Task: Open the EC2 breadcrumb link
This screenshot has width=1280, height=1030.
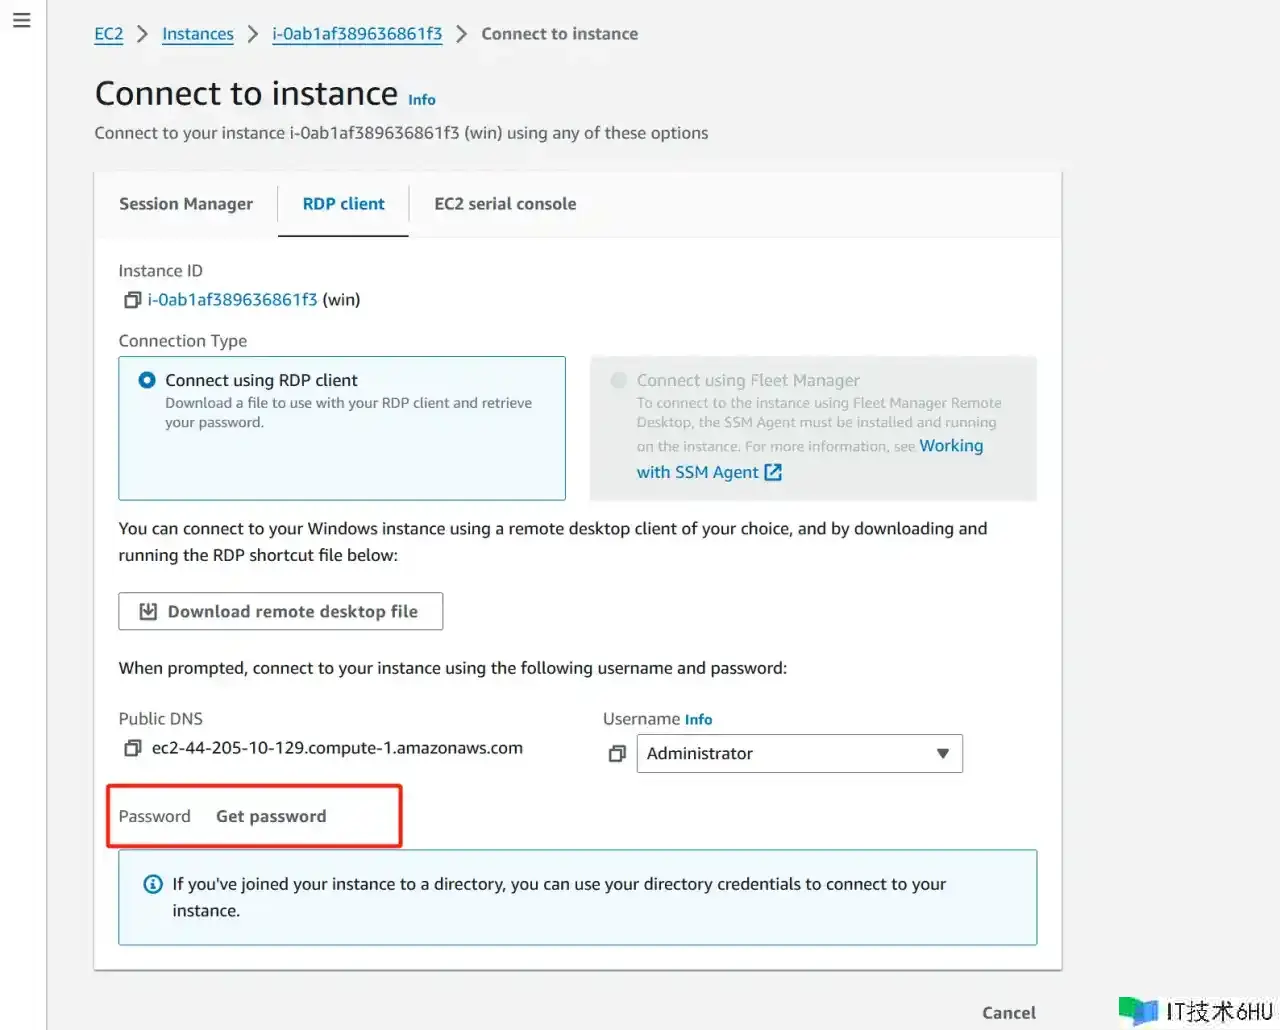Action: pos(109,34)
